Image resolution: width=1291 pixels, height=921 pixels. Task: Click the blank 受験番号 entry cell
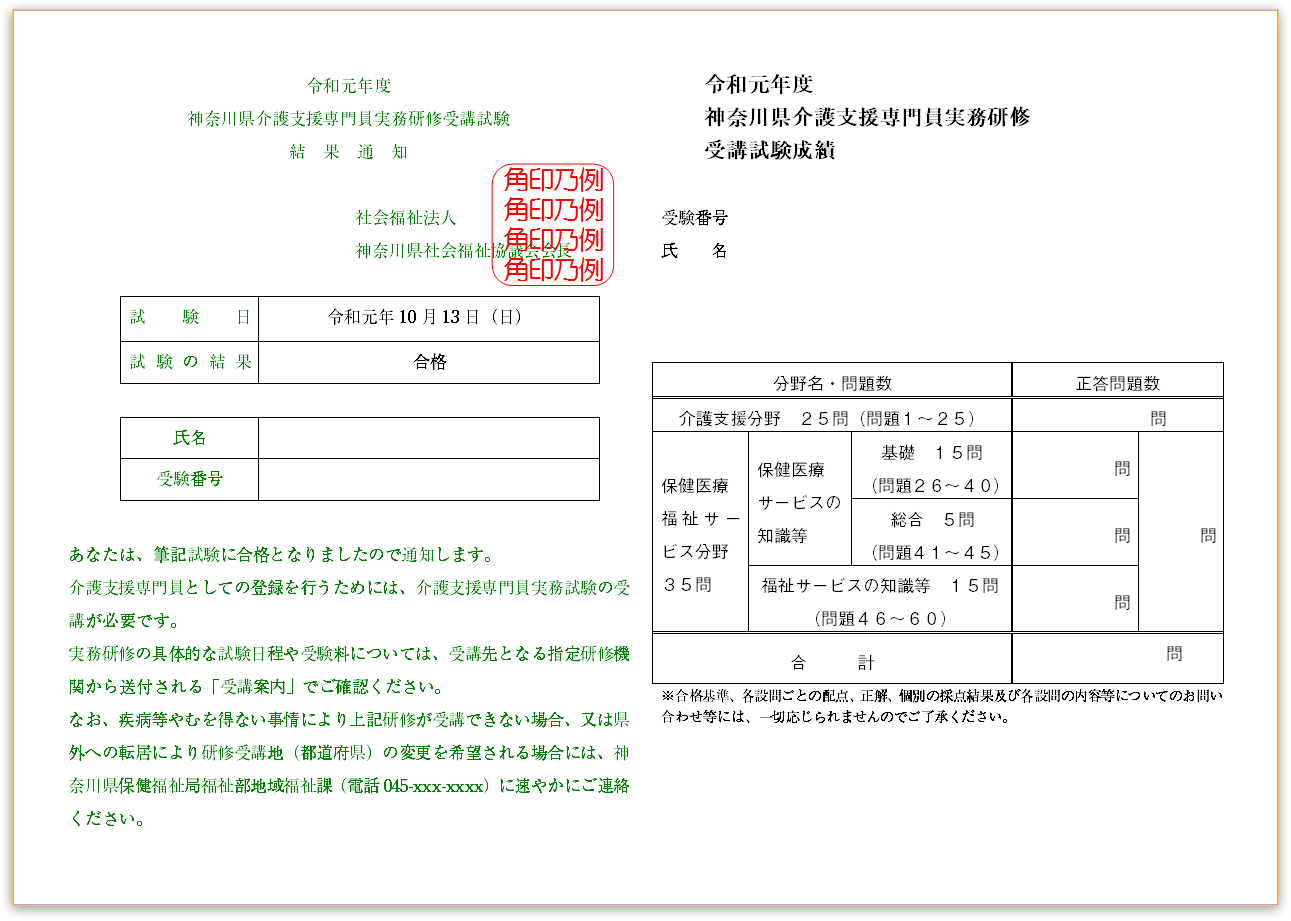click(429, 478)
